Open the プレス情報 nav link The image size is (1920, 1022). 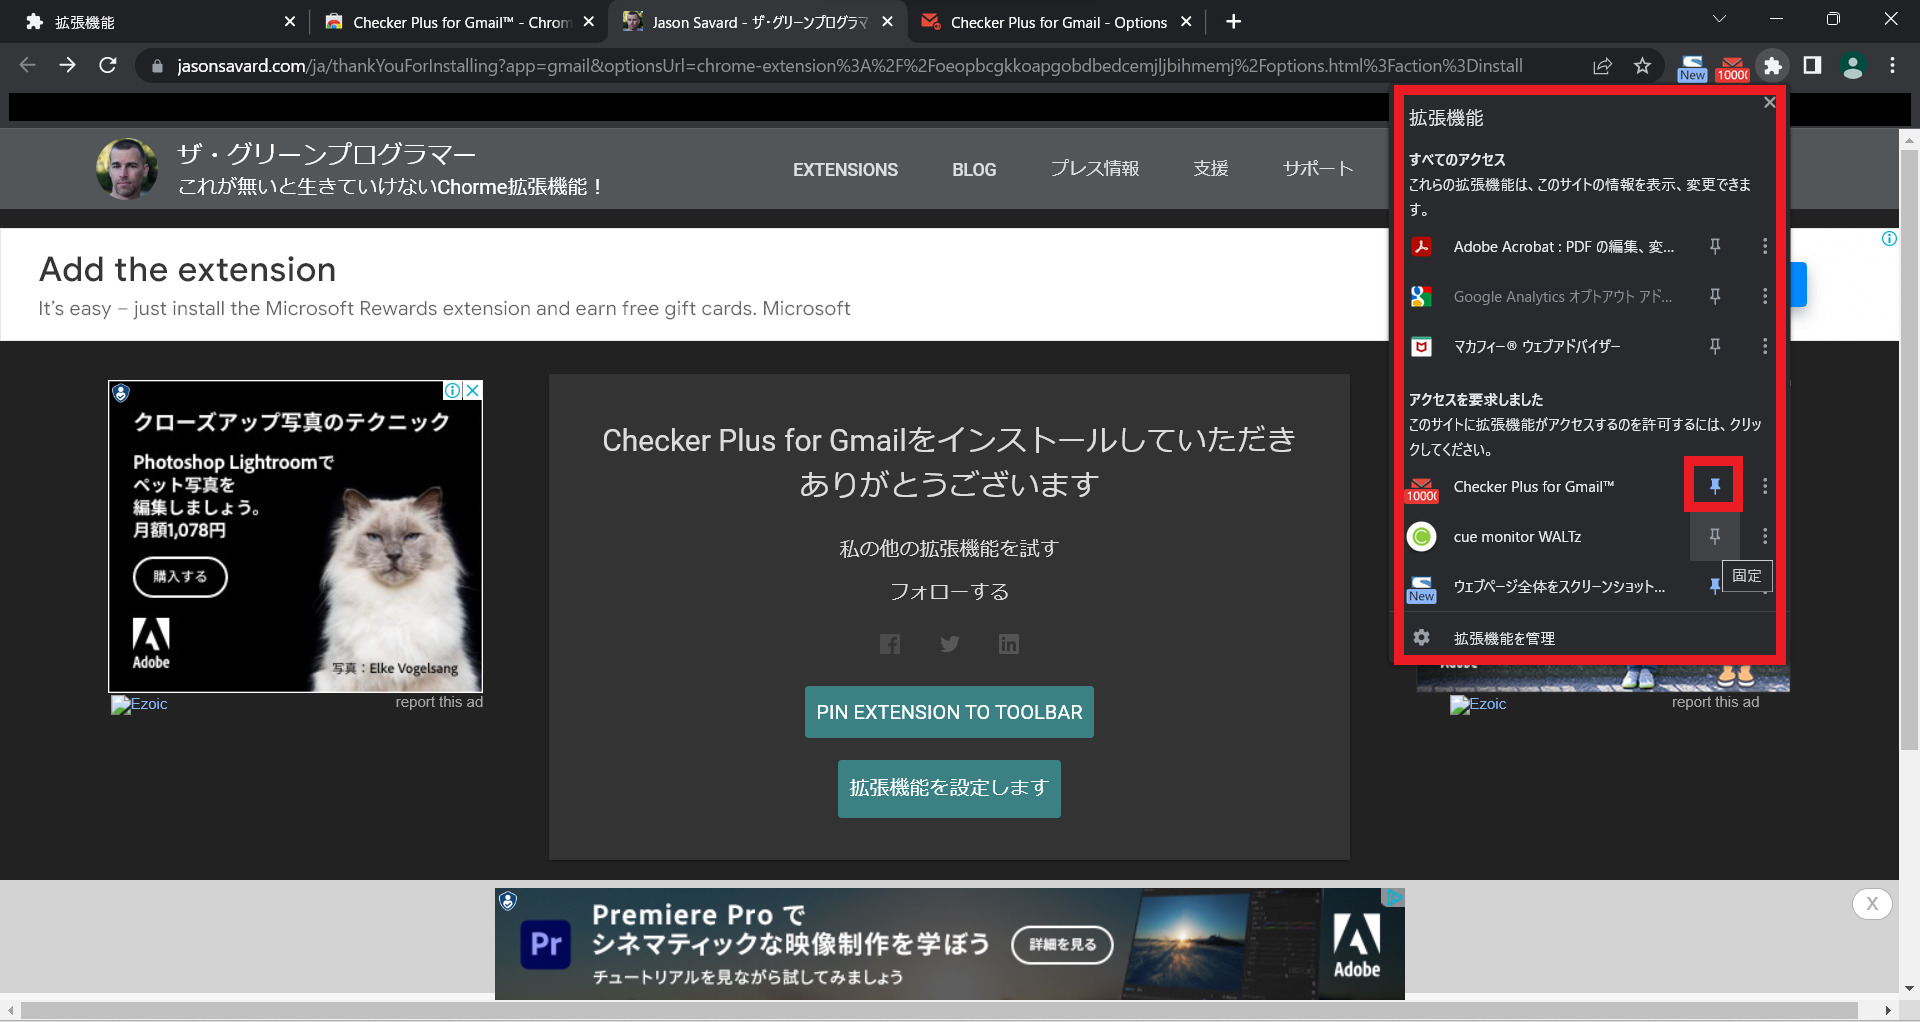pyautogui.click(x=1094, y=169)
